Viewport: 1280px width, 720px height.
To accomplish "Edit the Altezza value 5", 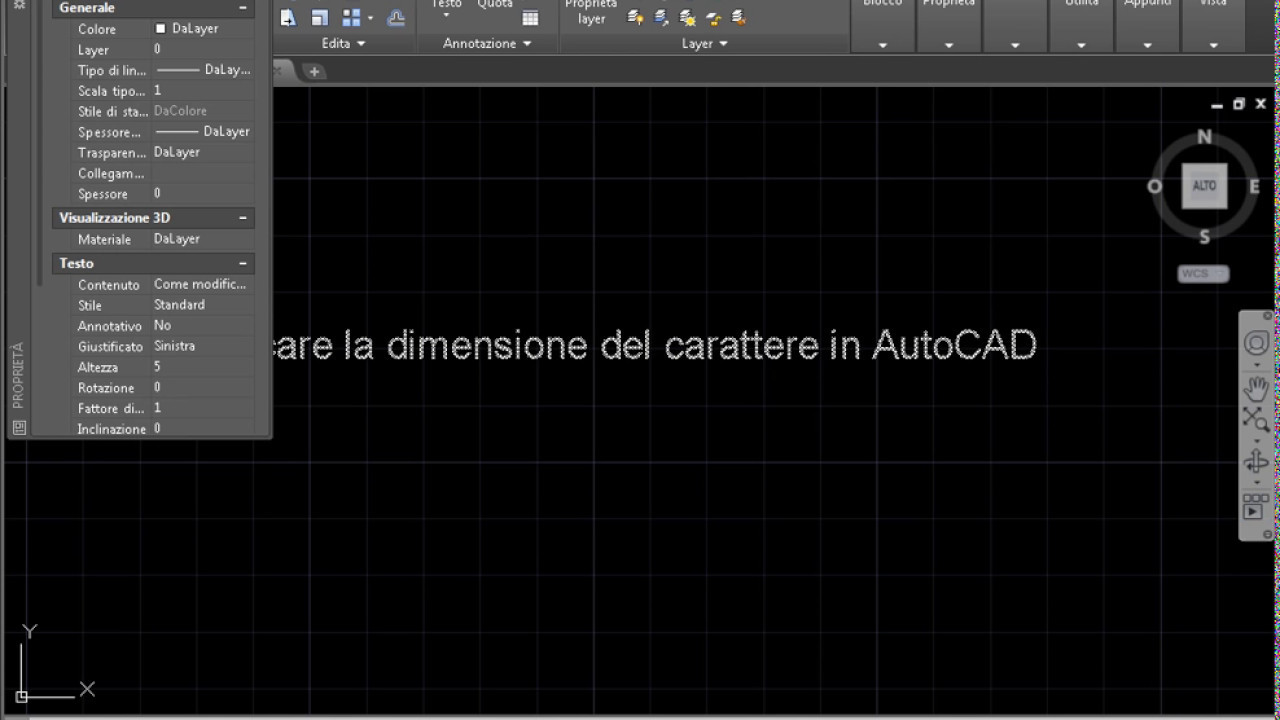I will pos(203,367).
